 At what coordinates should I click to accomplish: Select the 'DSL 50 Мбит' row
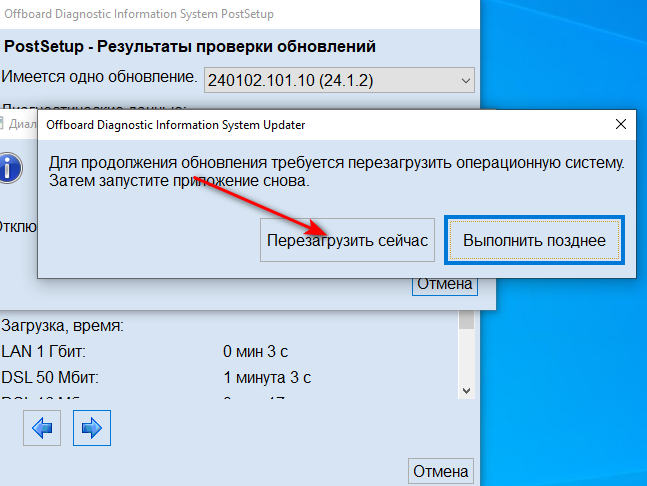click(x=50, y=377)
